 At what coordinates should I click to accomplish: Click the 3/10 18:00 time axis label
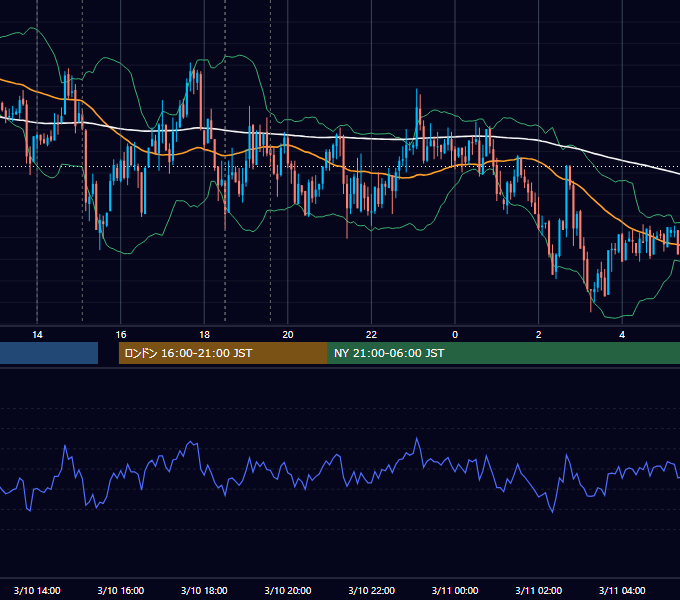coord(204,590)
